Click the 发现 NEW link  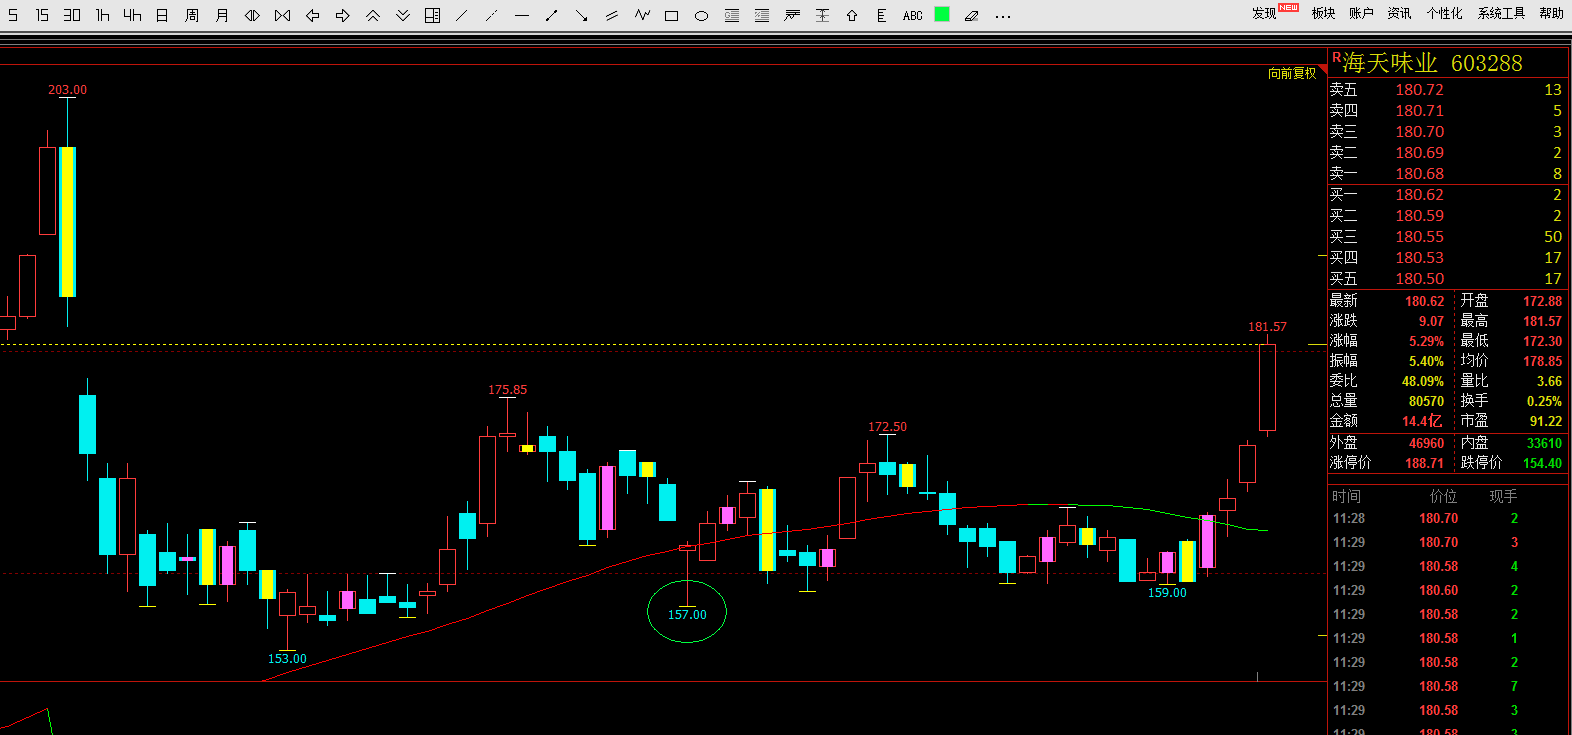(1268, 13)
